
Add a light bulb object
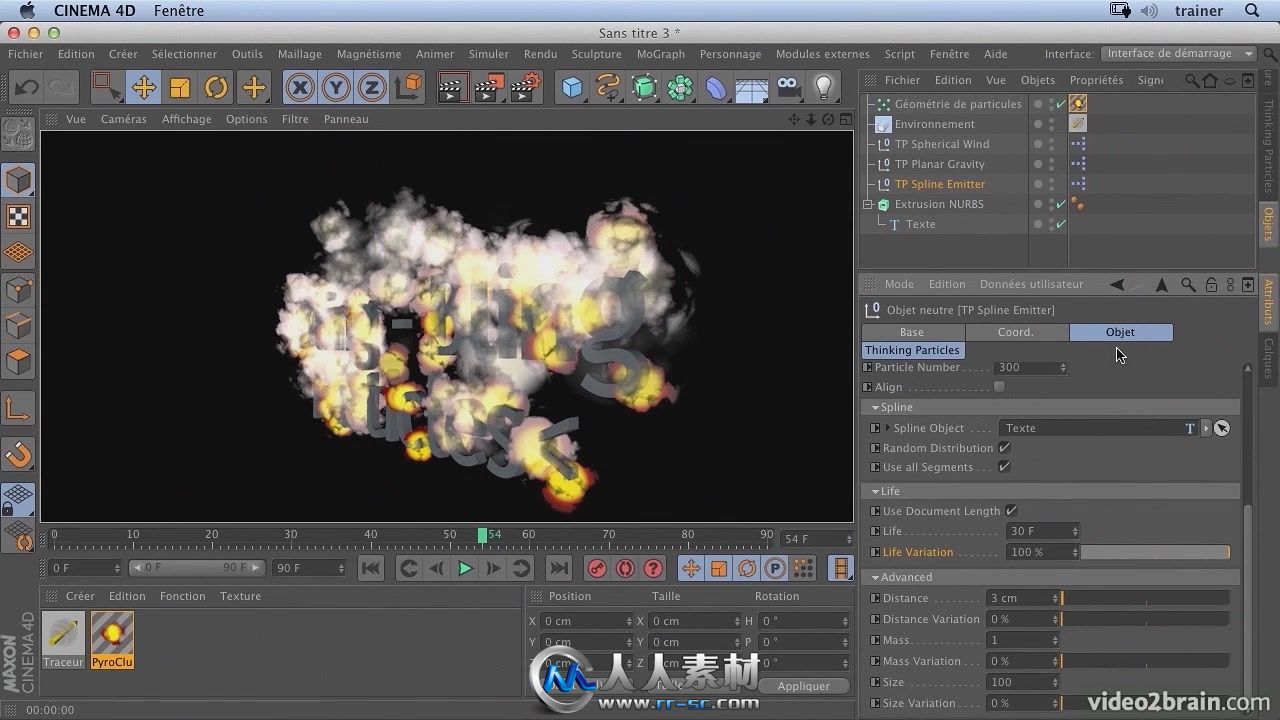[824, 88]
